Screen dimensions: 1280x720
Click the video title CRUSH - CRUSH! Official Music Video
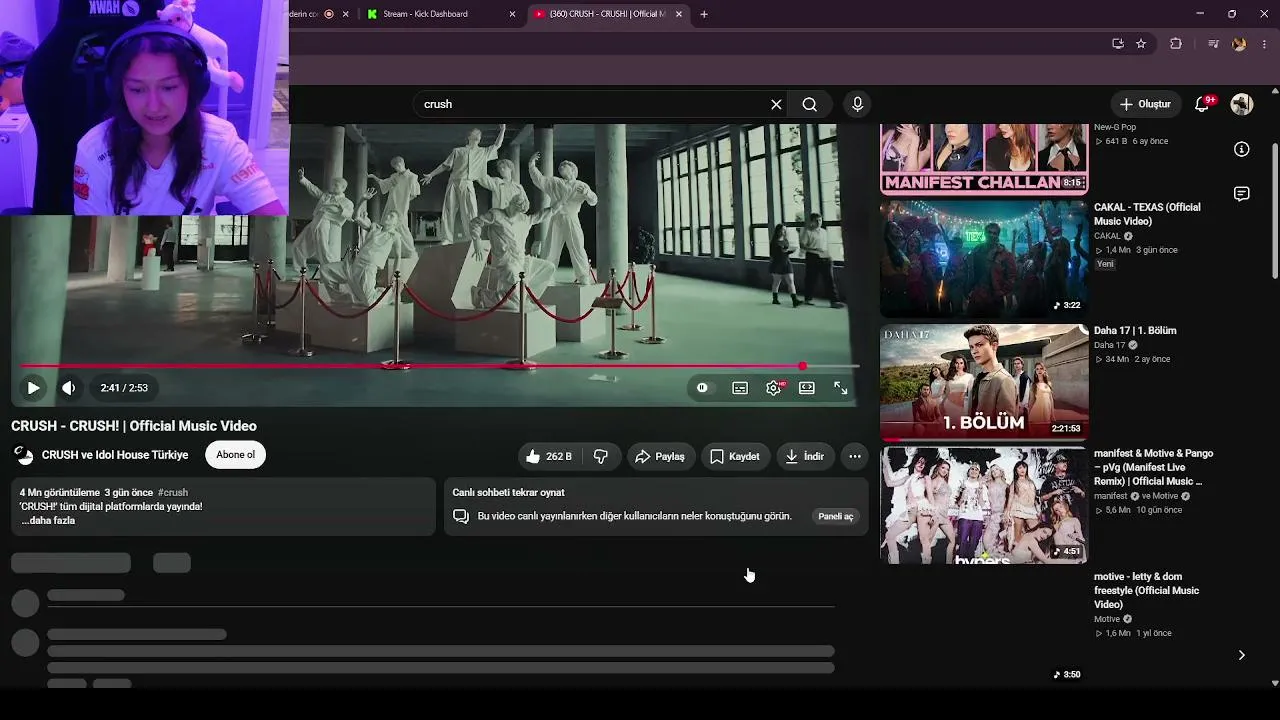(x=134, y=426)
